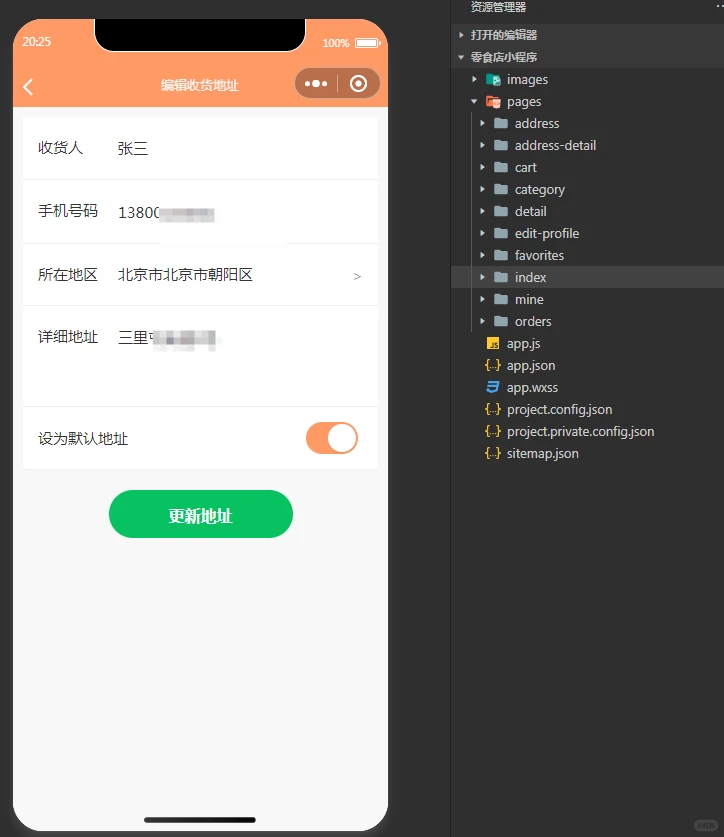724x837 pixels.
Task: Click the orders folder icon
Action: tap(501, 321)
